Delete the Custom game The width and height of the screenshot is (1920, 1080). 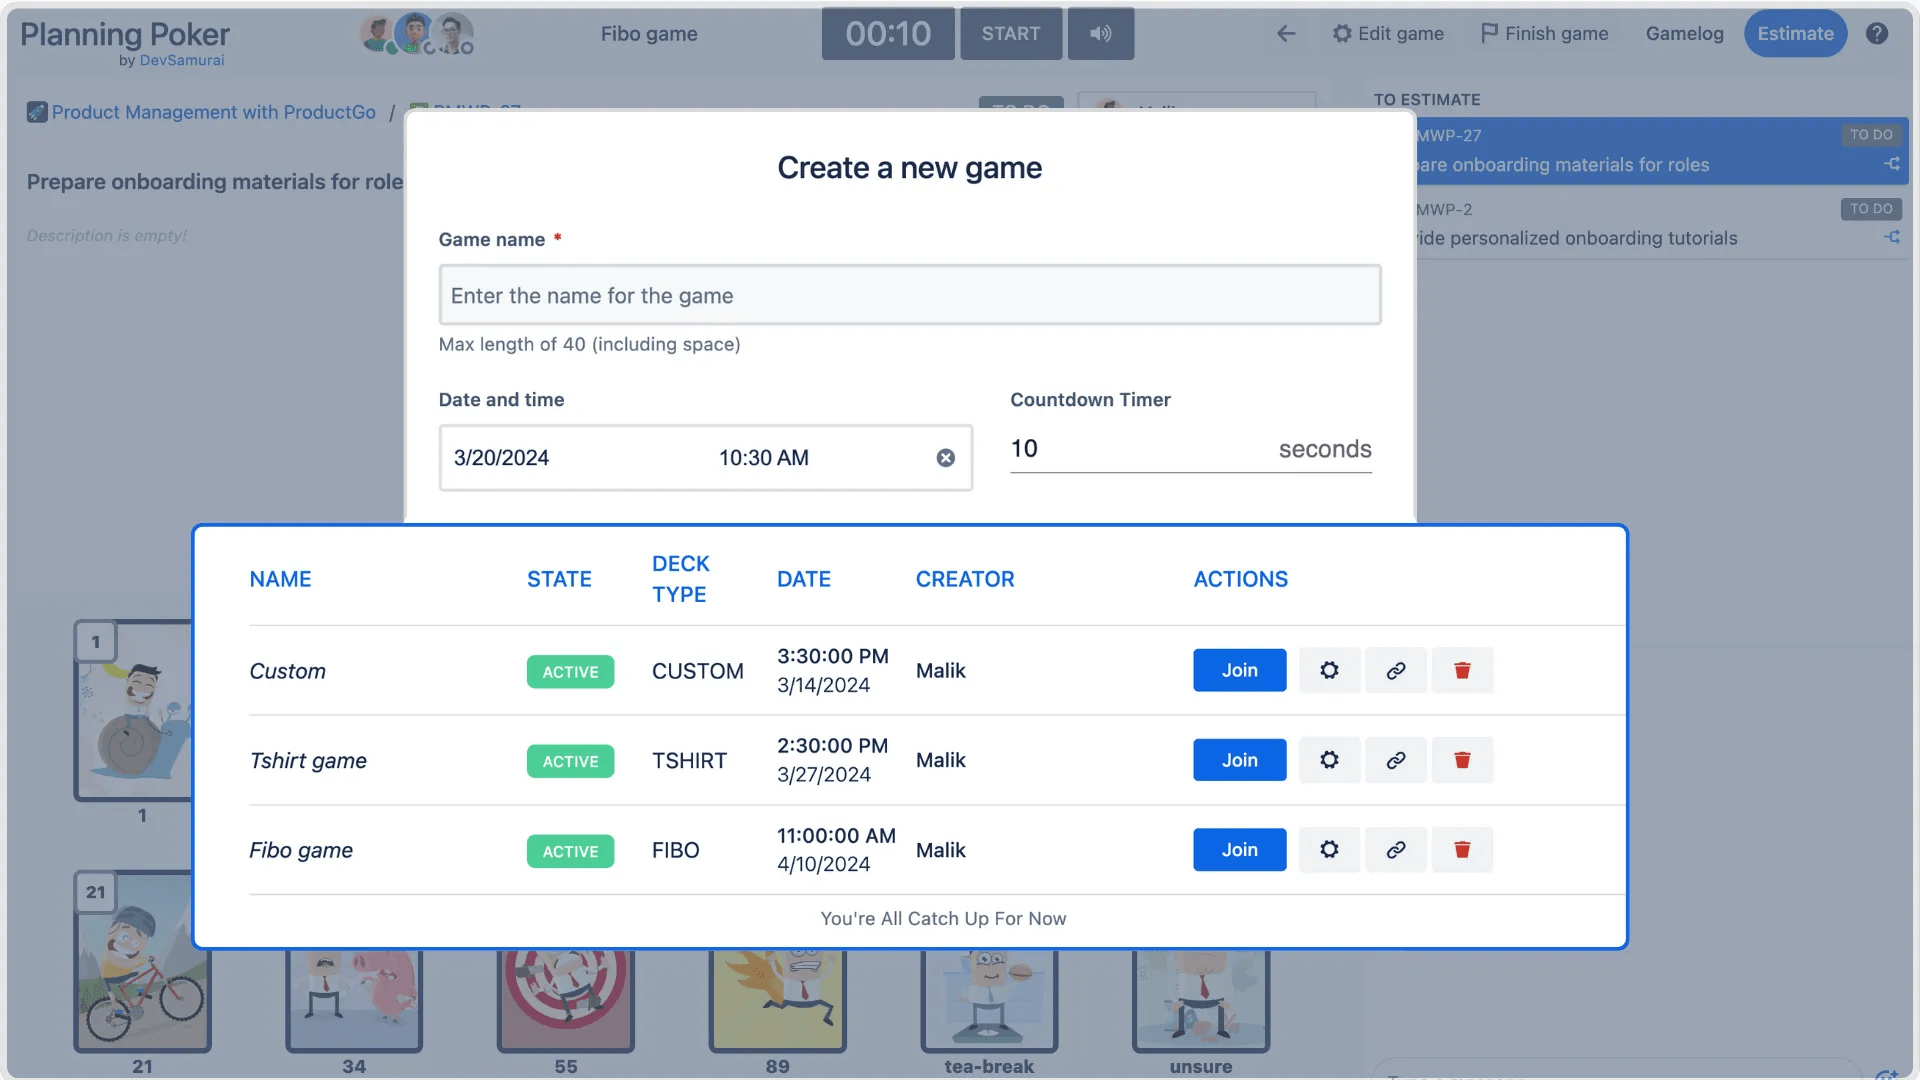pyautogui.click(x=1463, y=670)
